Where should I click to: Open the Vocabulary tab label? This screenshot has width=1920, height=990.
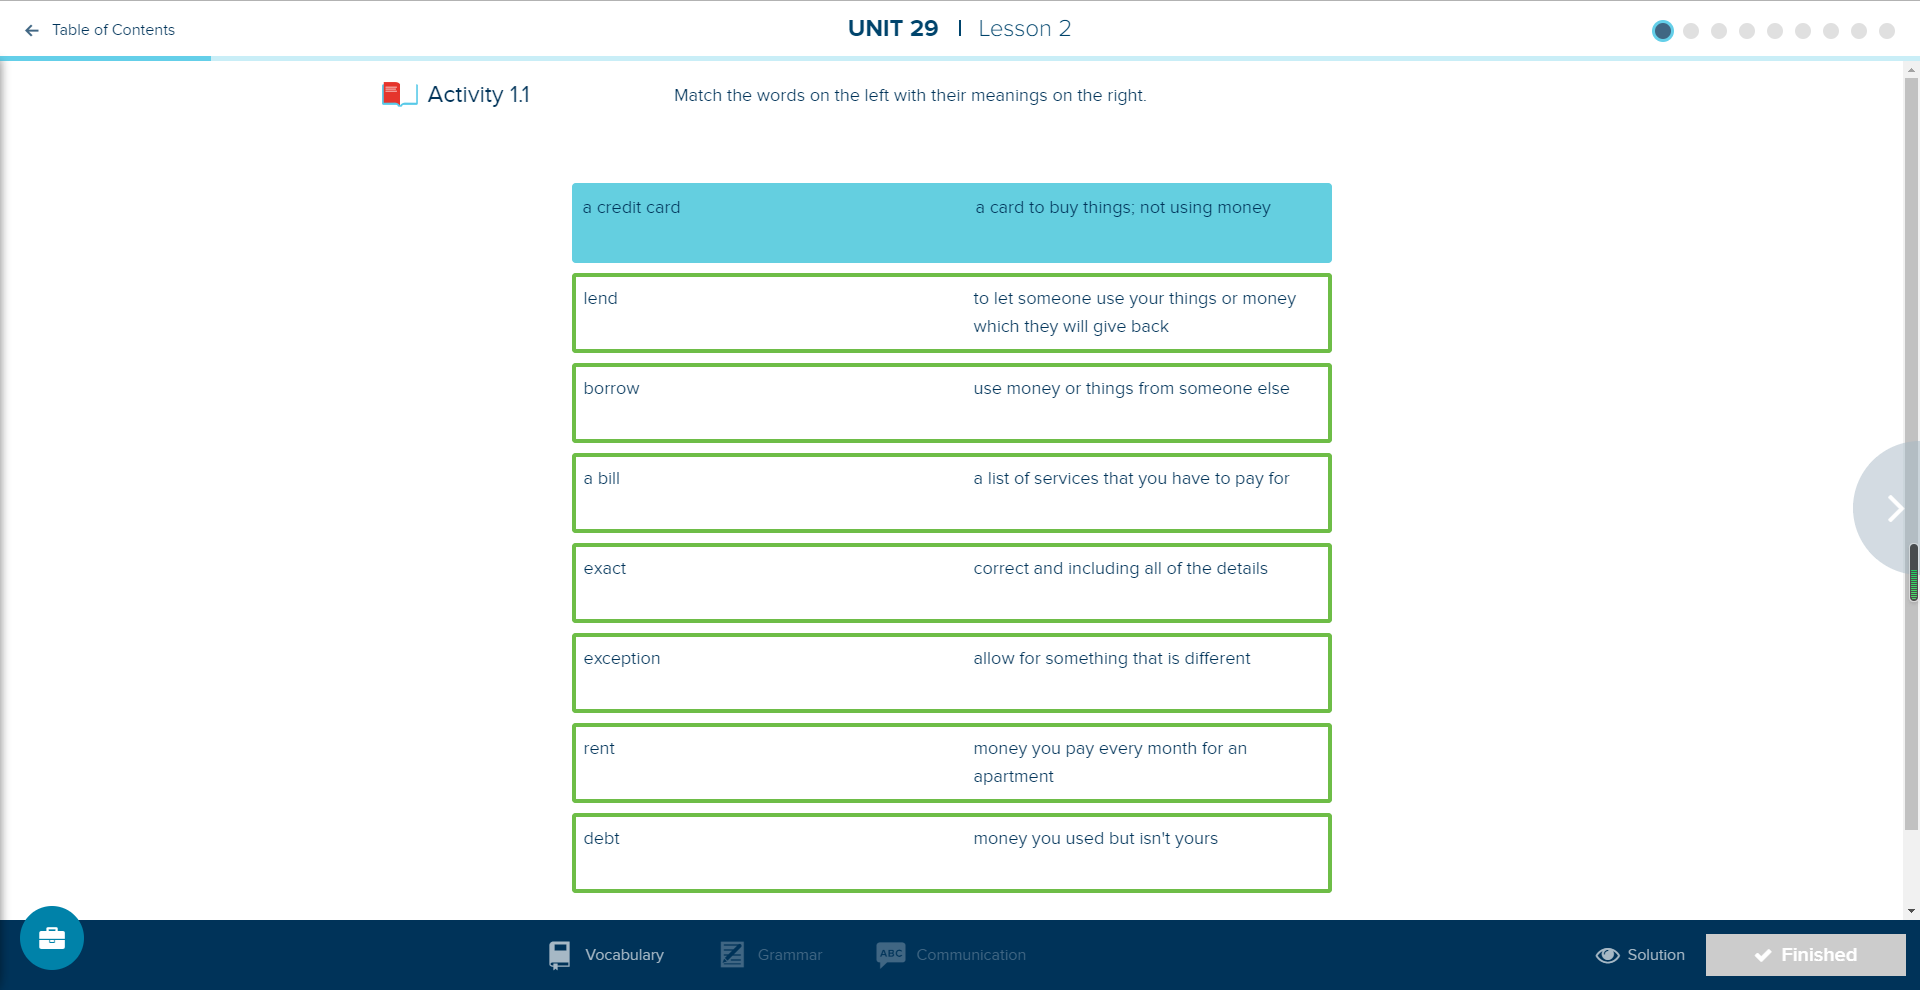(624, 955)
